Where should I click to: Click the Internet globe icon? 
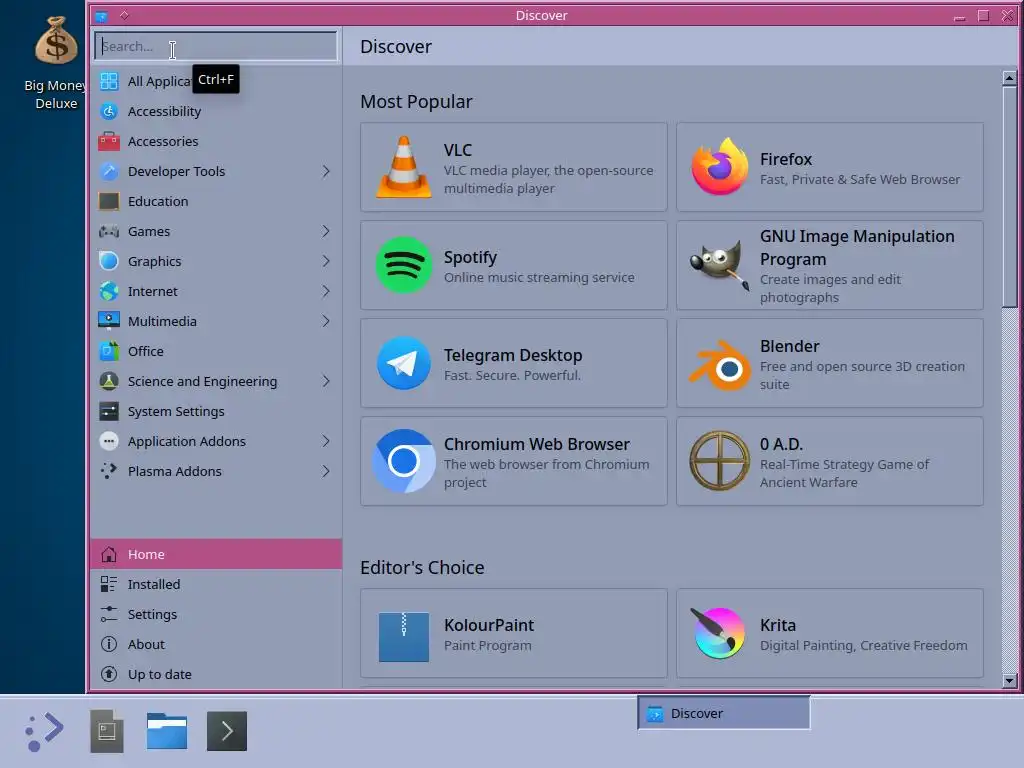109,291
